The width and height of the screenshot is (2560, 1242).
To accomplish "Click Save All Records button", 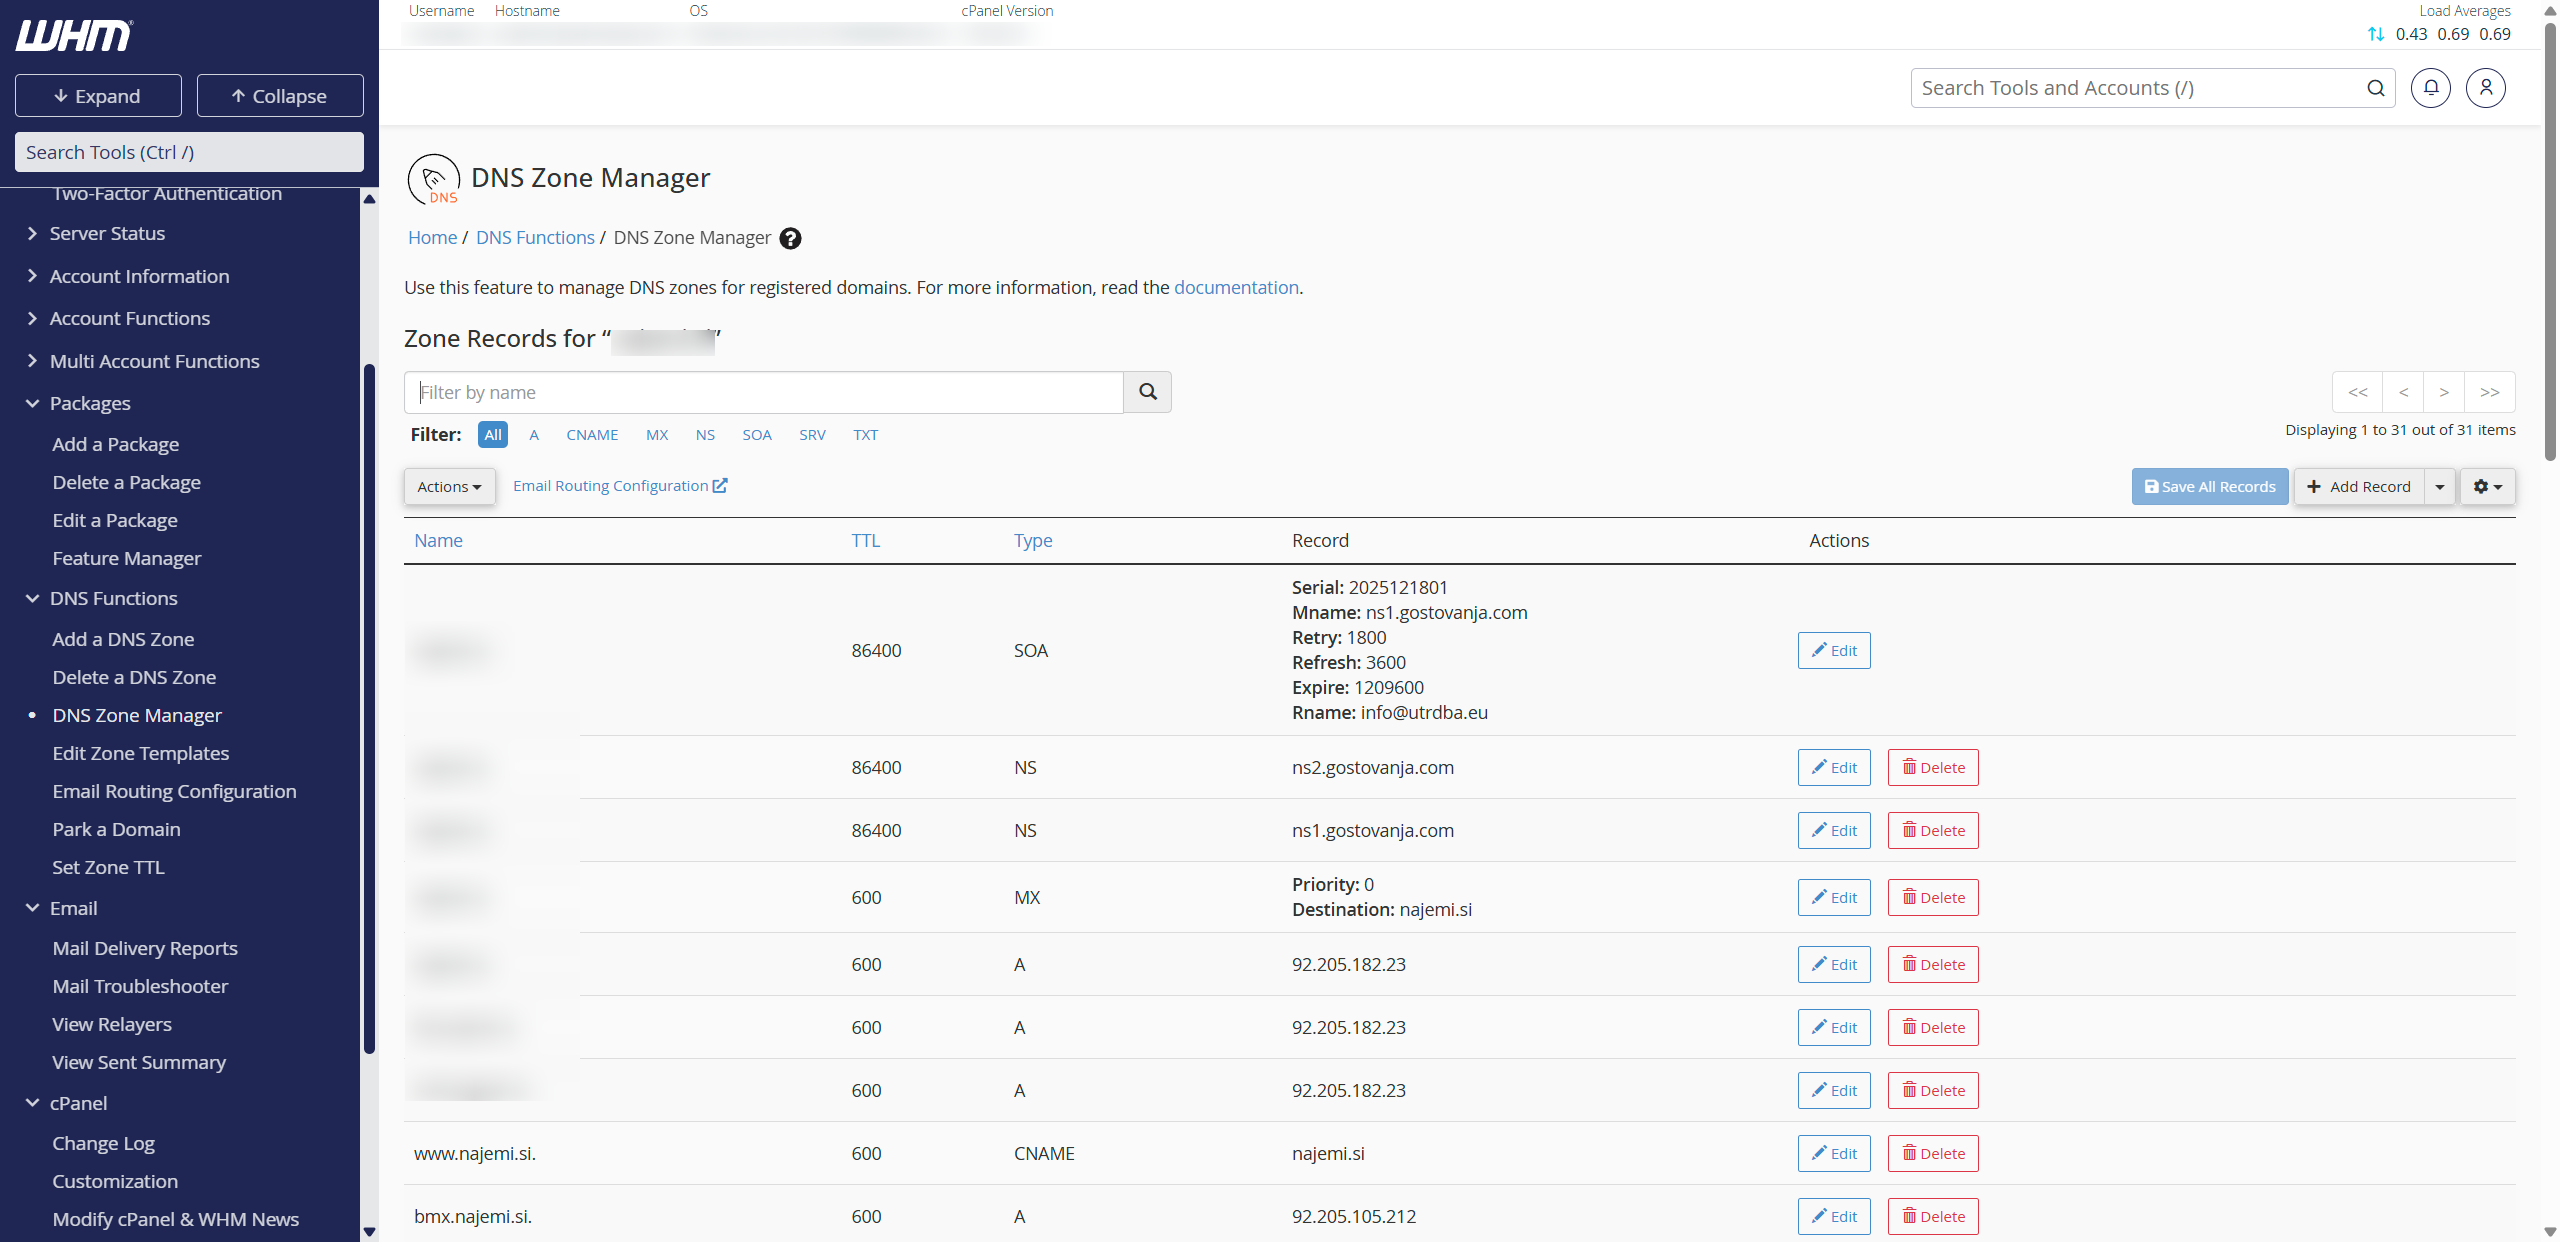I will pos(2210,487).
